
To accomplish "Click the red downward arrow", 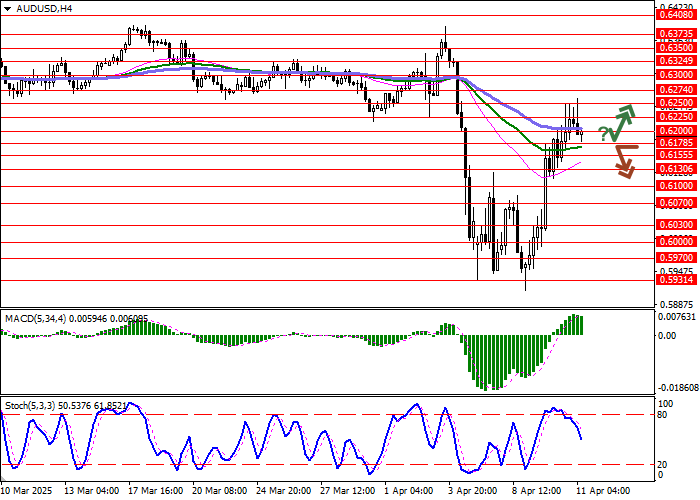I will click(x=624, y=162).
